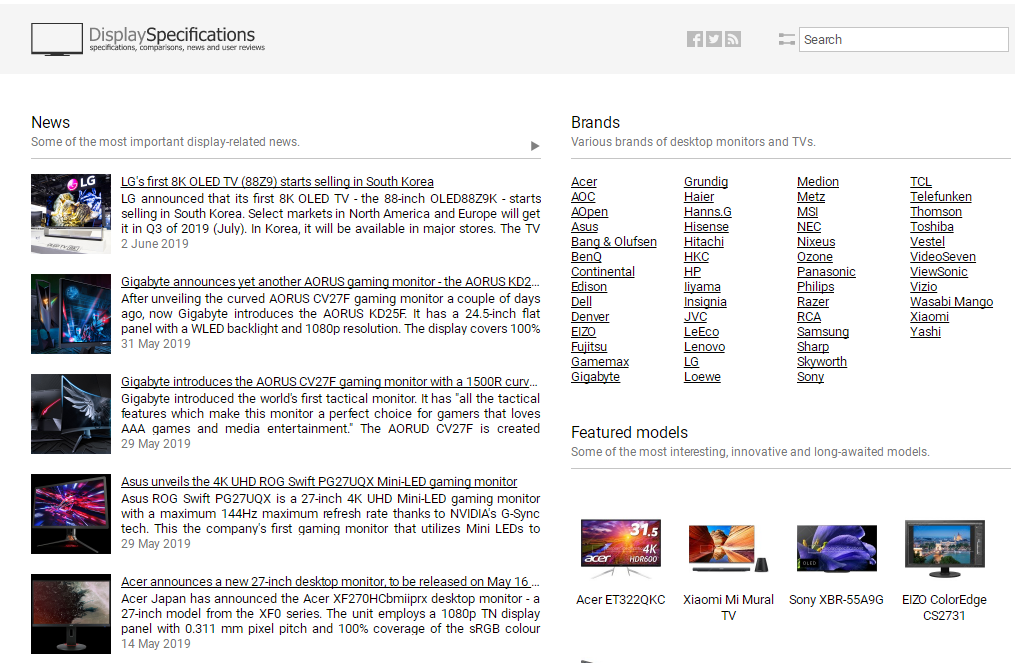Screen dimensions: 1015x663
Task: Visit the Lenovo brand page
Action: point(704,346)
